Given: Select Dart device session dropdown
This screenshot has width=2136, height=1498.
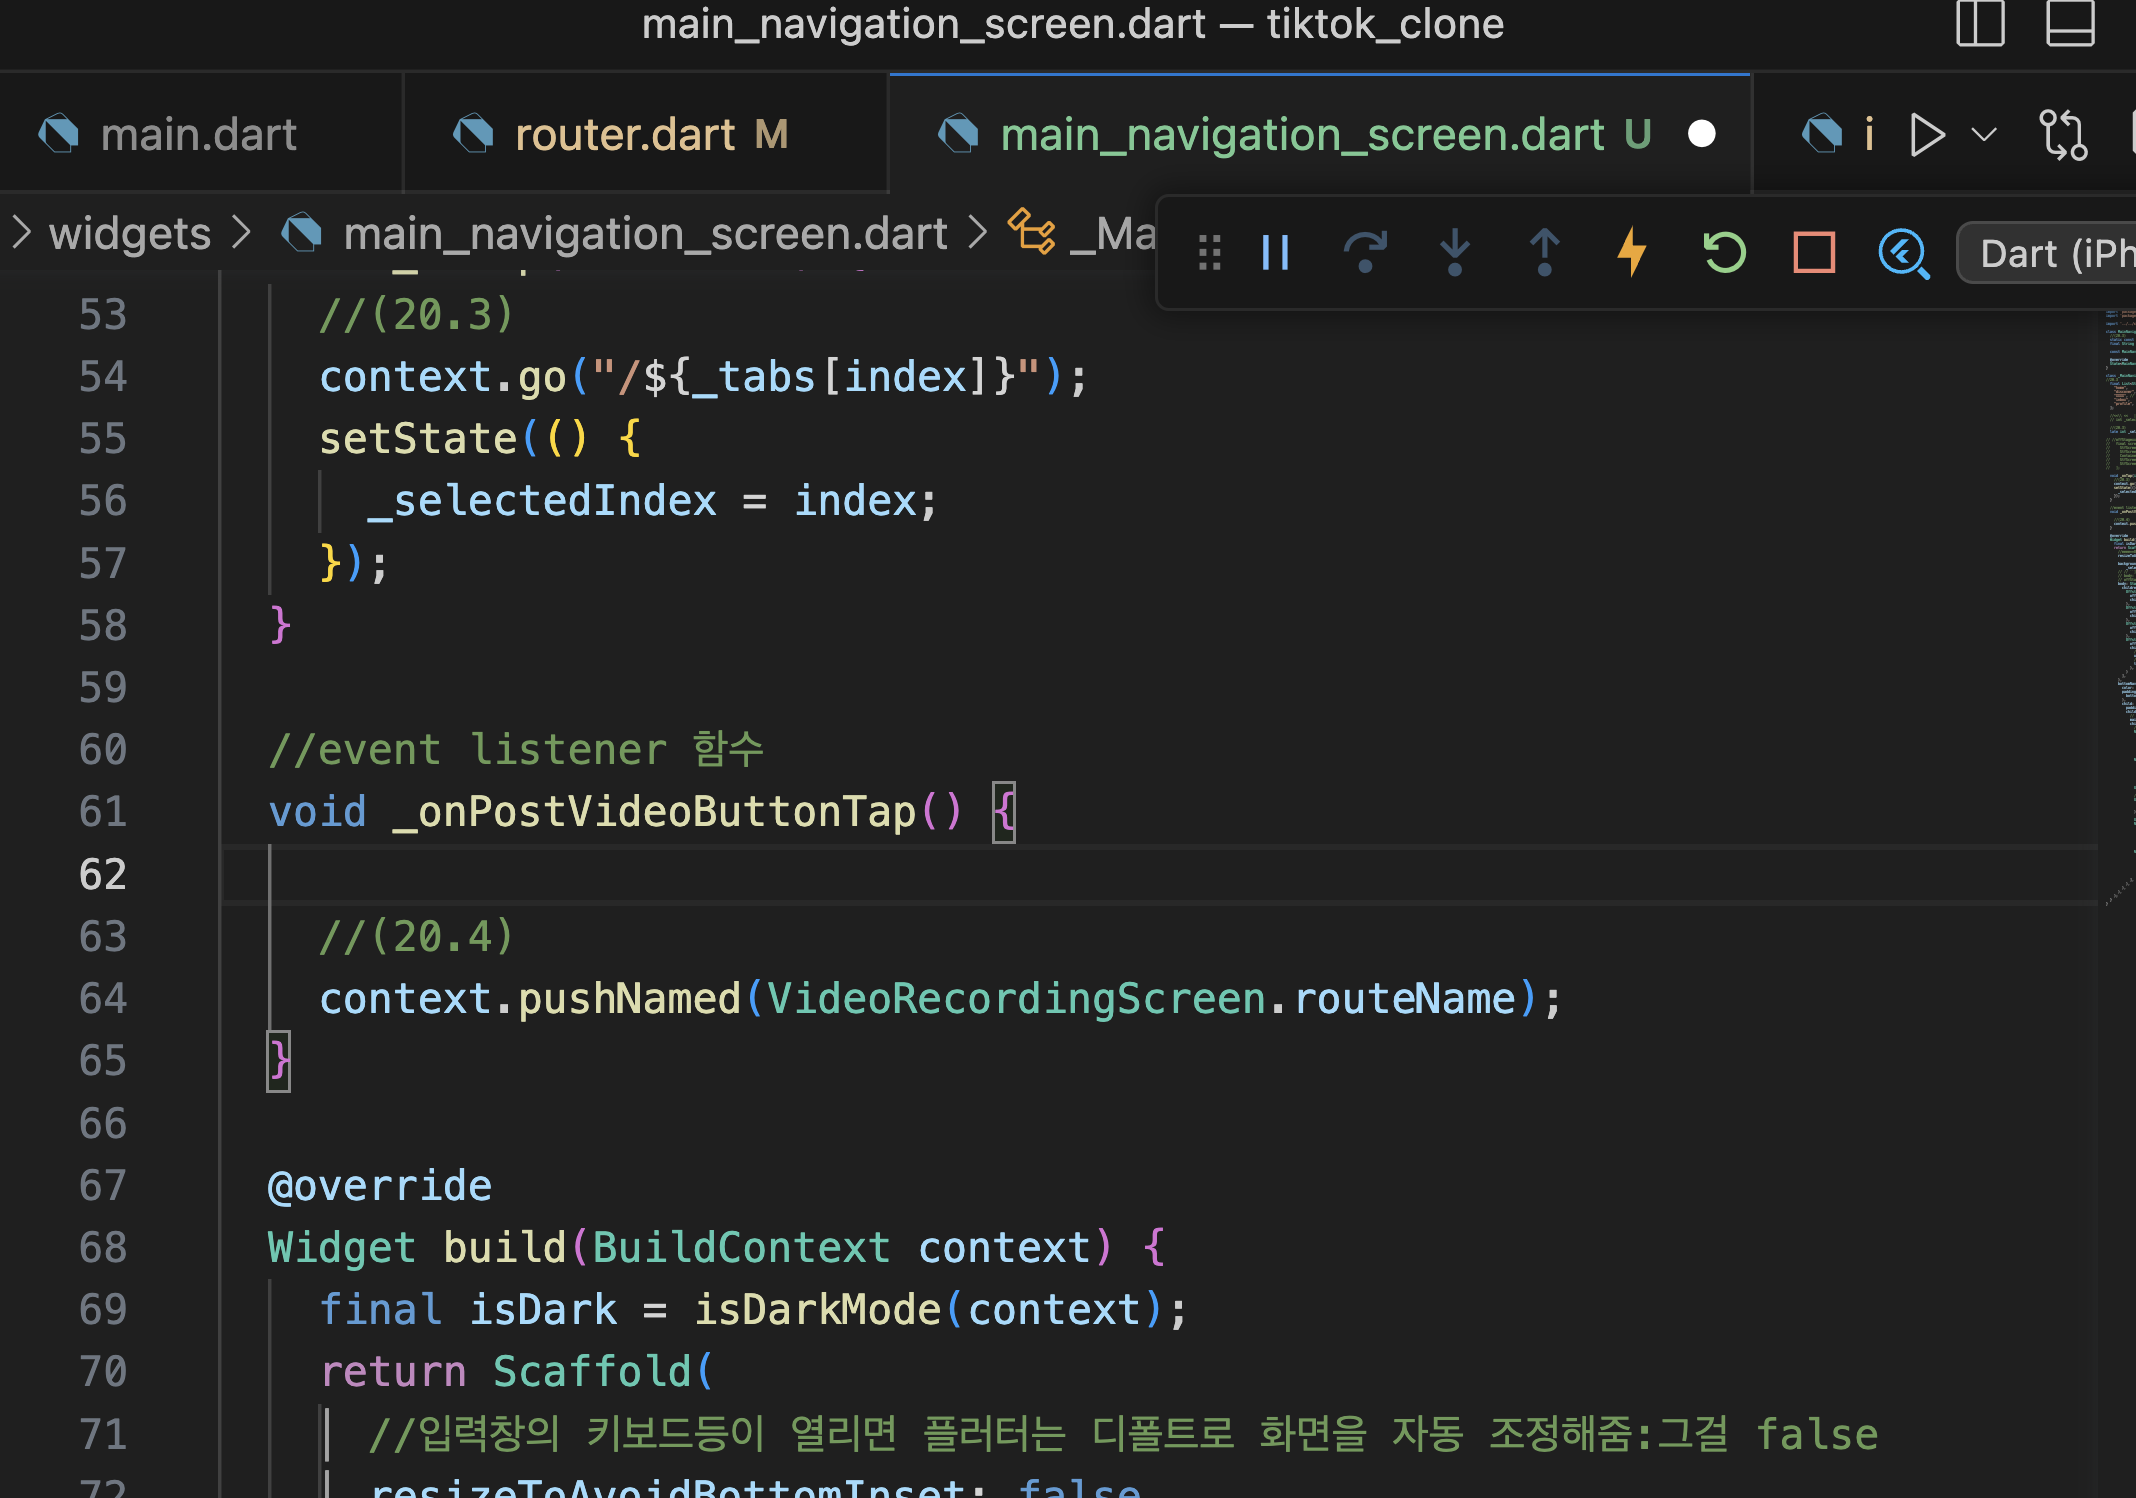Looking at the screenshot, I should point(2050,253).
